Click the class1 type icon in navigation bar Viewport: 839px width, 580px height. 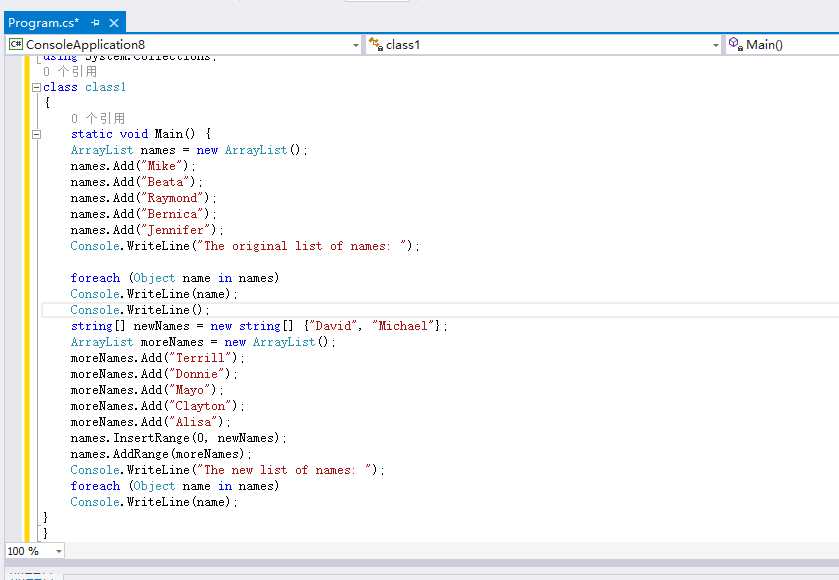point(376,44)
